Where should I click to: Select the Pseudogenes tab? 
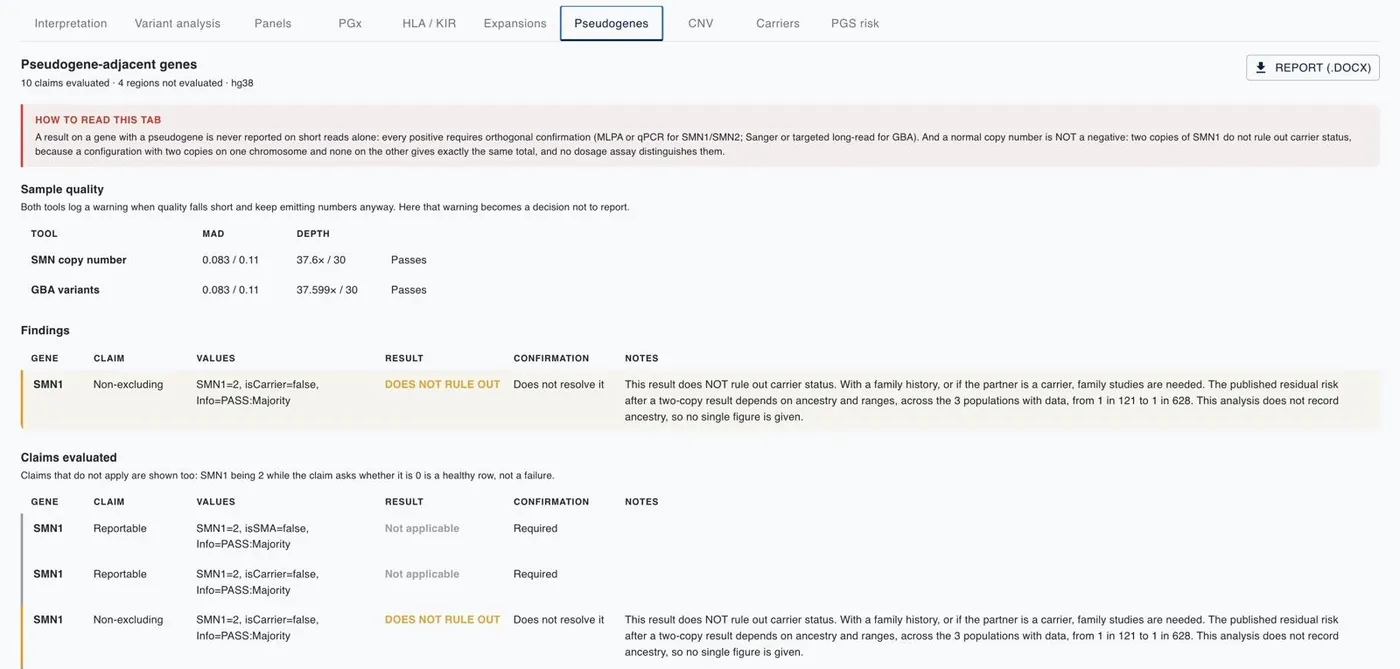[x=611, y=23]
